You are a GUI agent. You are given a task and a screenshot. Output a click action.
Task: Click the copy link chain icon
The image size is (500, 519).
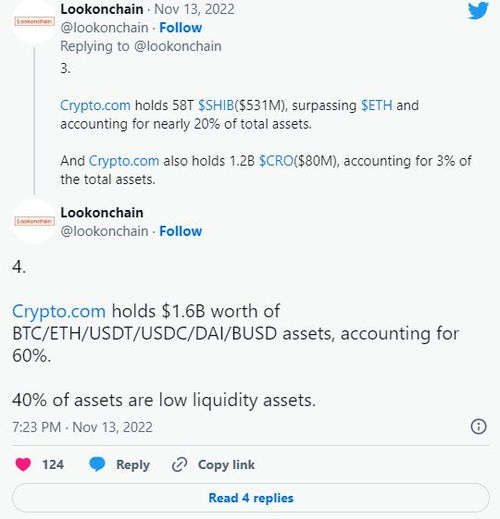click(179, 465)
